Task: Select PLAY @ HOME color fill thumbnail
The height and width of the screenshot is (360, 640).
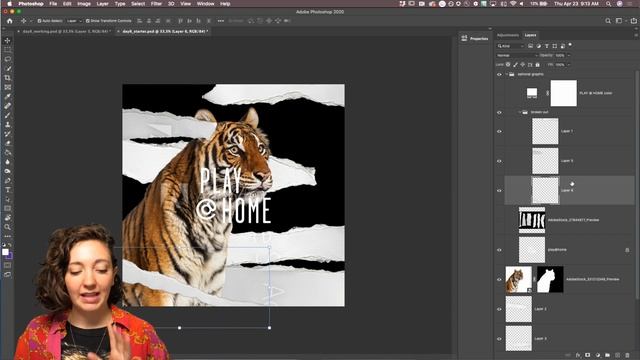Action: tap(532, 93)
